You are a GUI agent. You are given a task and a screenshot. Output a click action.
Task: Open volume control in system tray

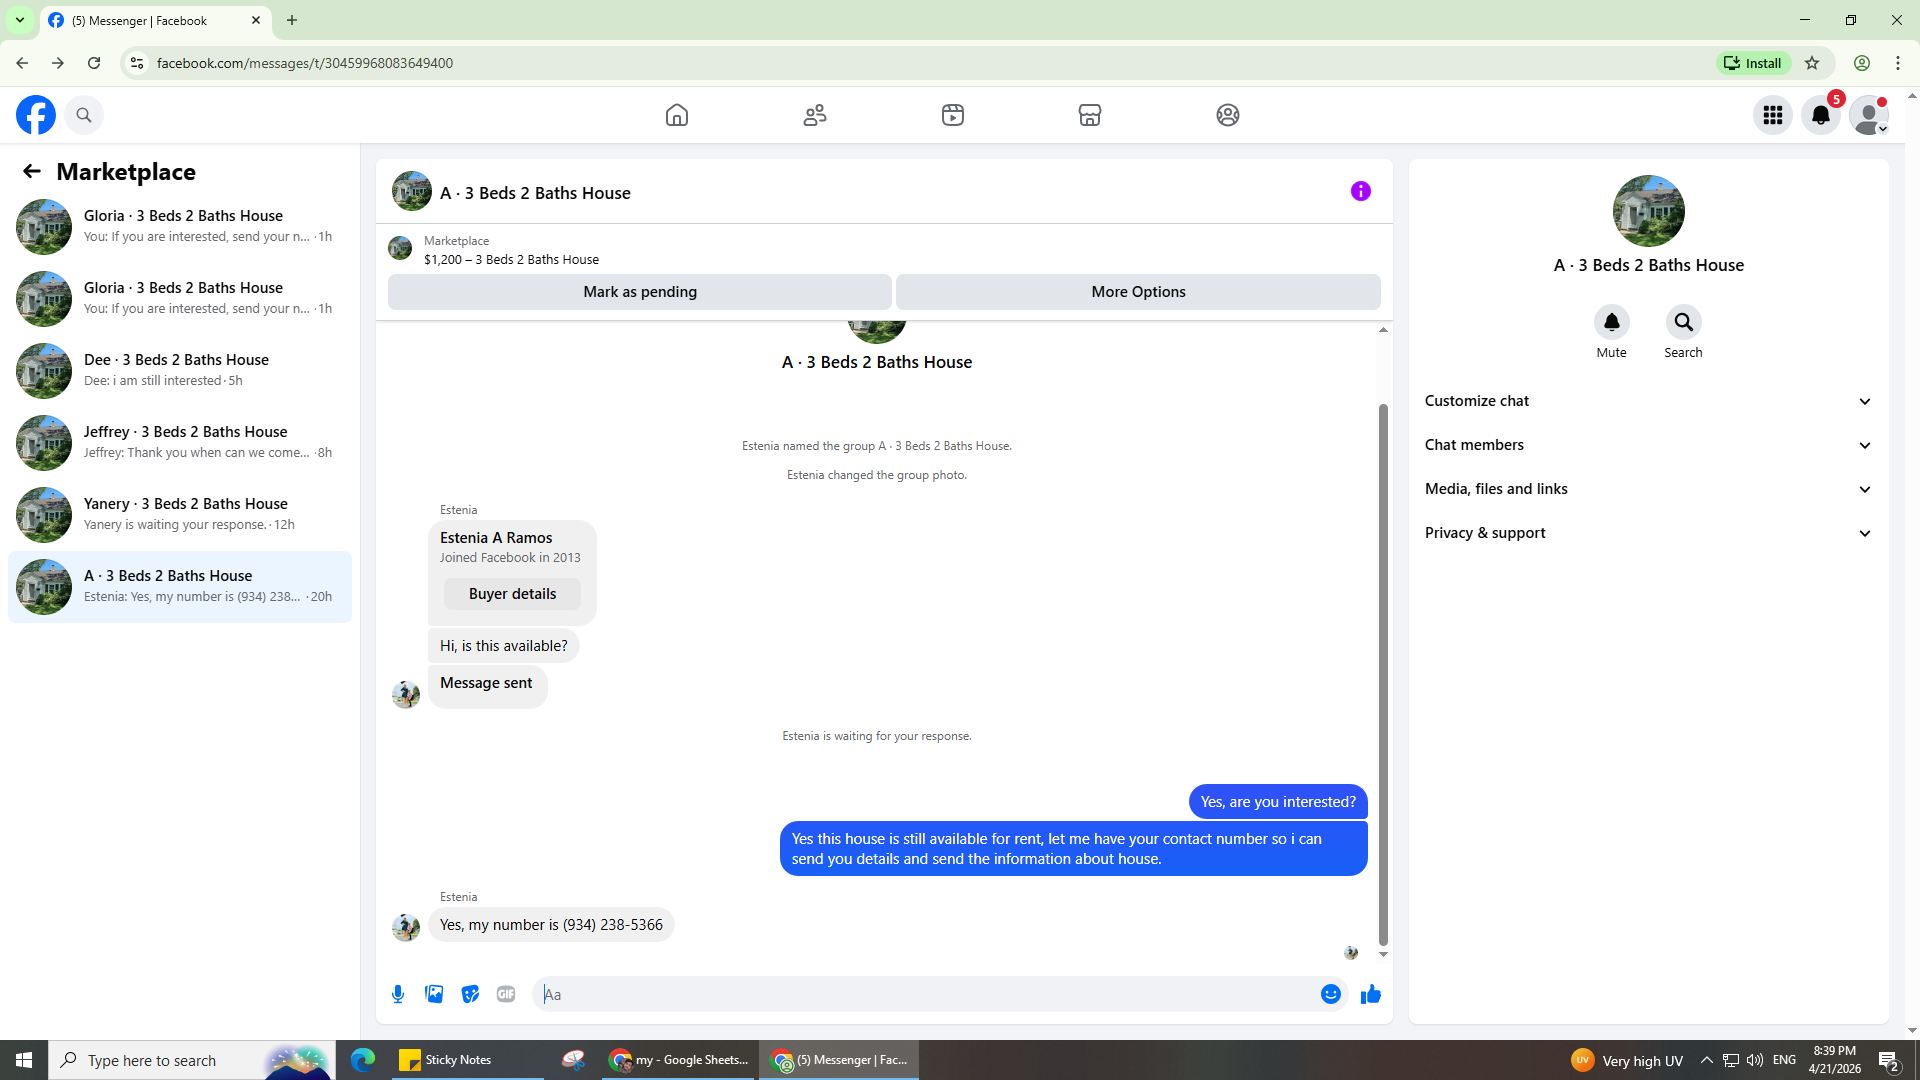pyautogui.click(x=1755, y=1060)
